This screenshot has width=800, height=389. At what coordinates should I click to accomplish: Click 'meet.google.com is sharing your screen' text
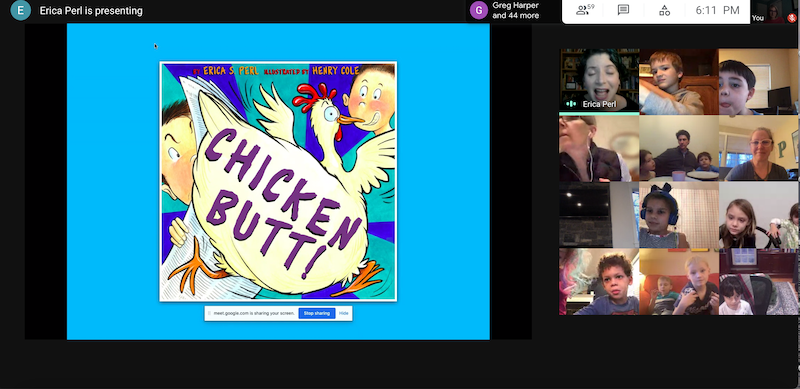click(x=254, y=313)
